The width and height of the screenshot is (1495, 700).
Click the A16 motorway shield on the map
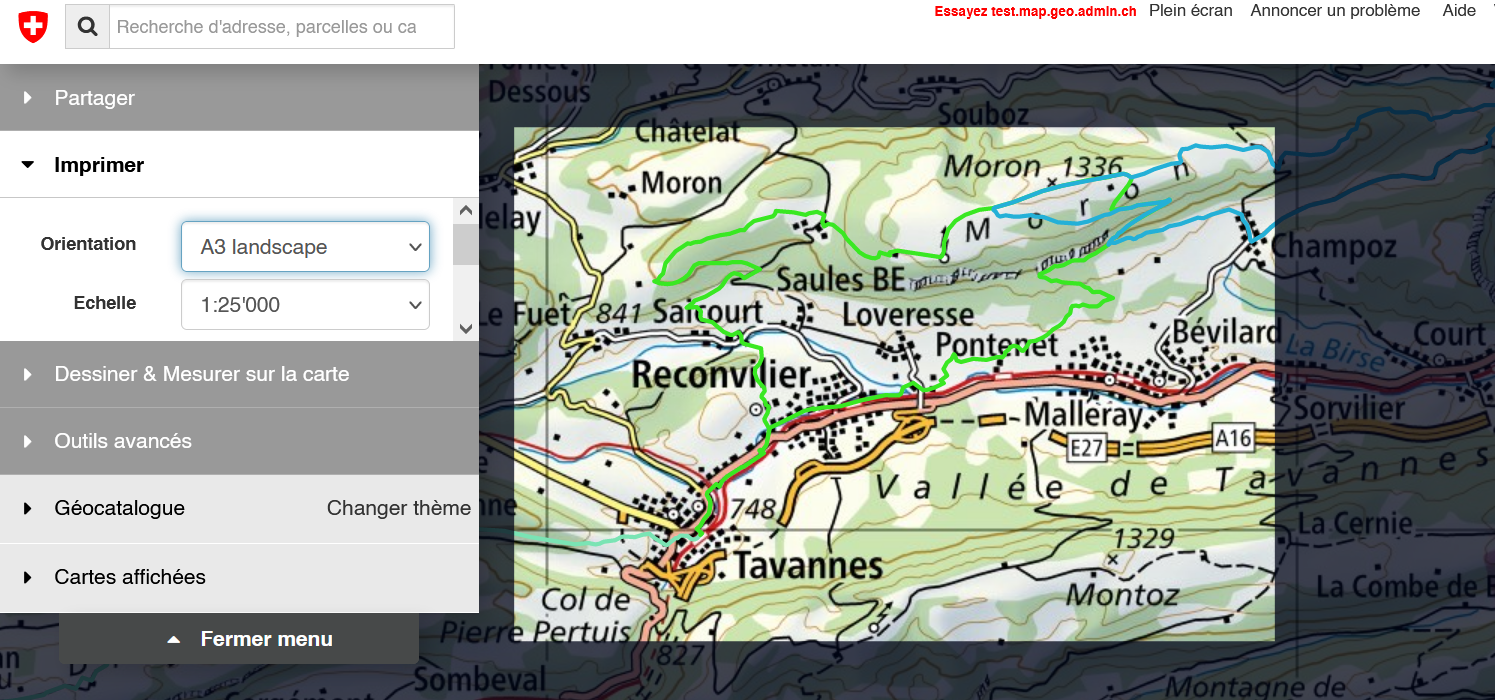coord(1232,437)
